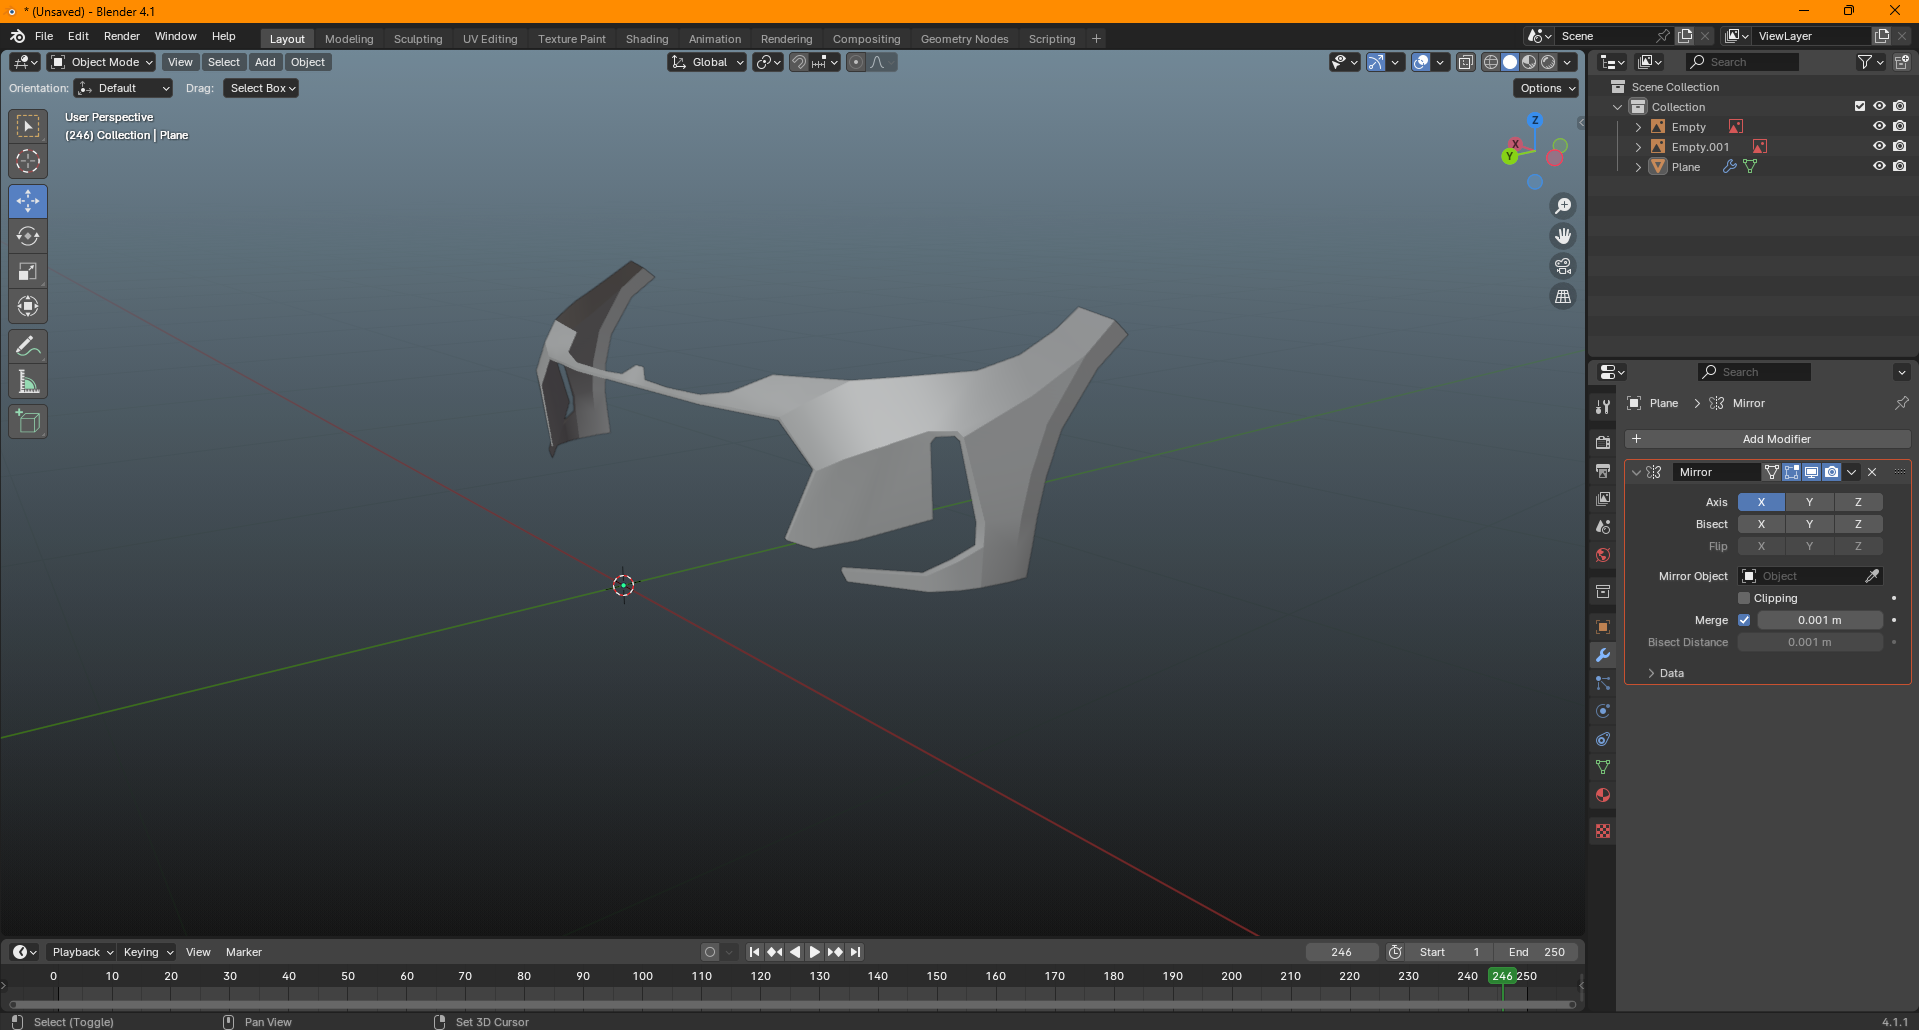Expand the Empty object in outliner

(1638, 127)
